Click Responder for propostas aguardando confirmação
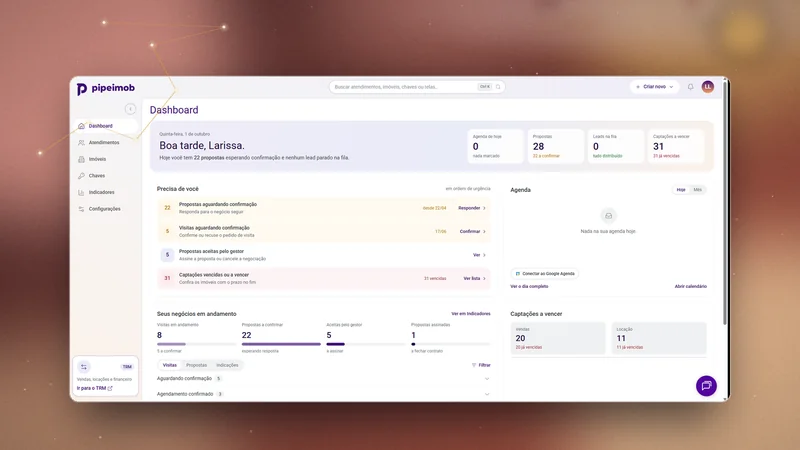800x450 pixels. pyautogui.click(x=472, y=208)
